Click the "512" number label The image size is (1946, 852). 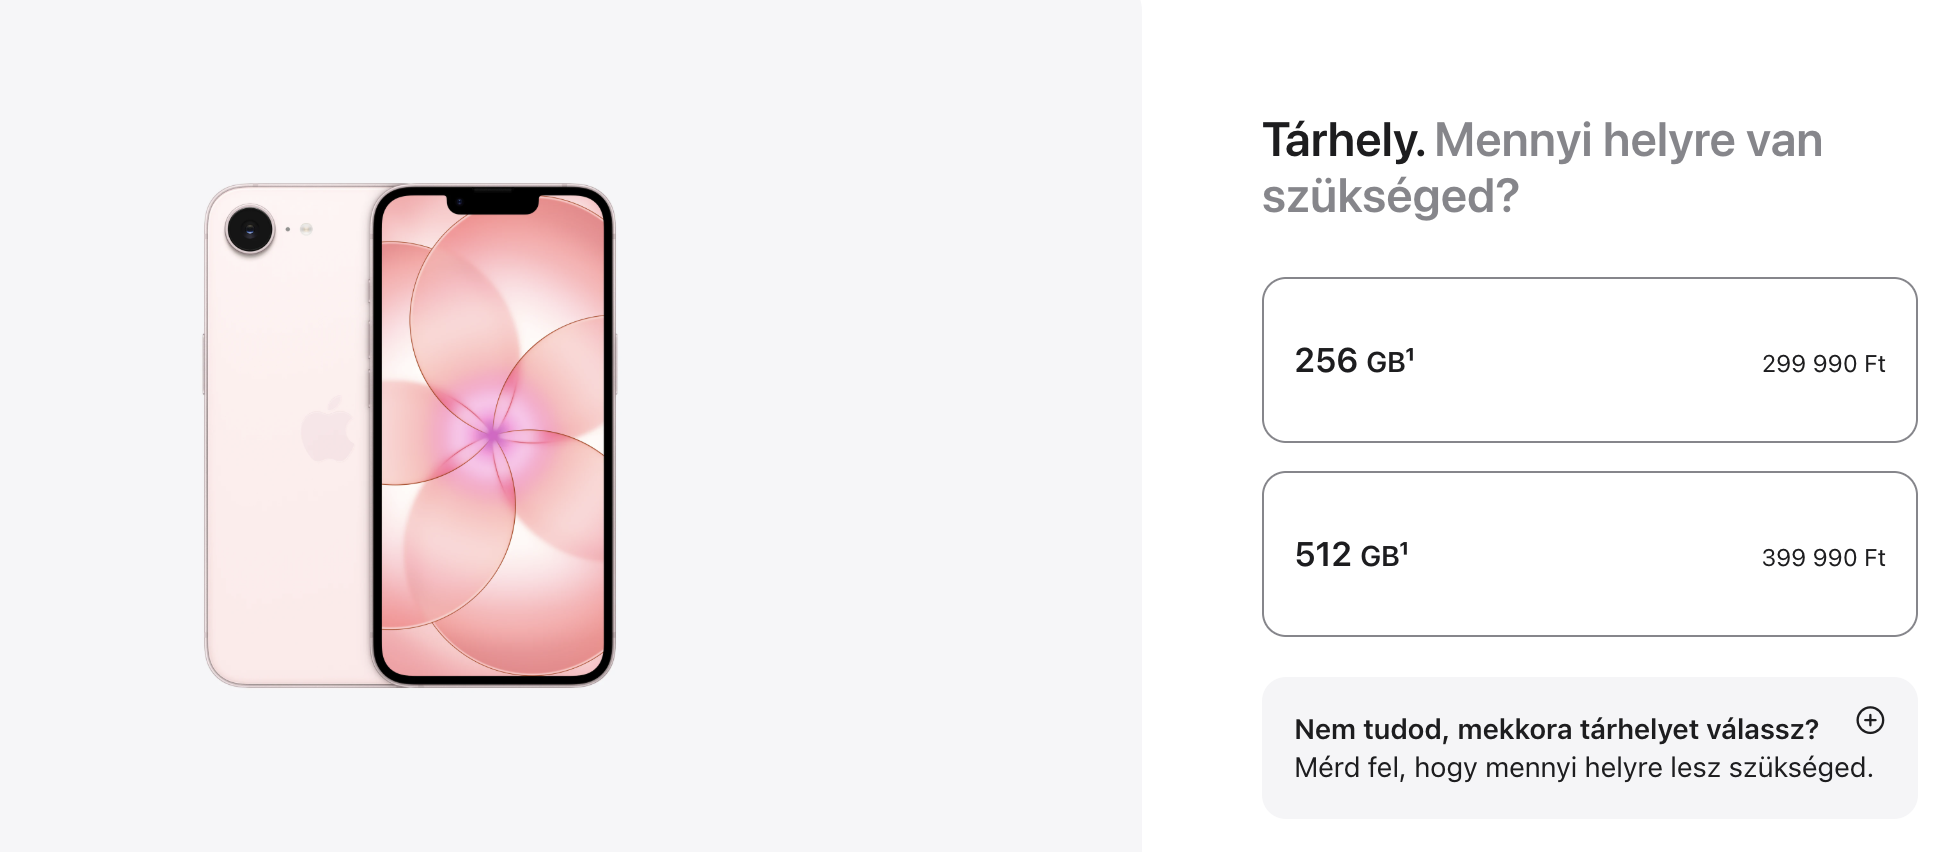[1322, 555]
